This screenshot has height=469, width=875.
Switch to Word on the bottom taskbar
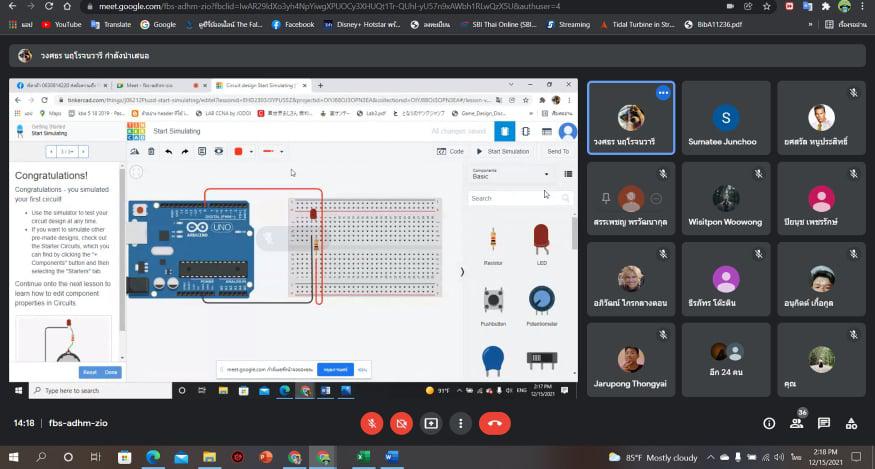coord(391,457)
